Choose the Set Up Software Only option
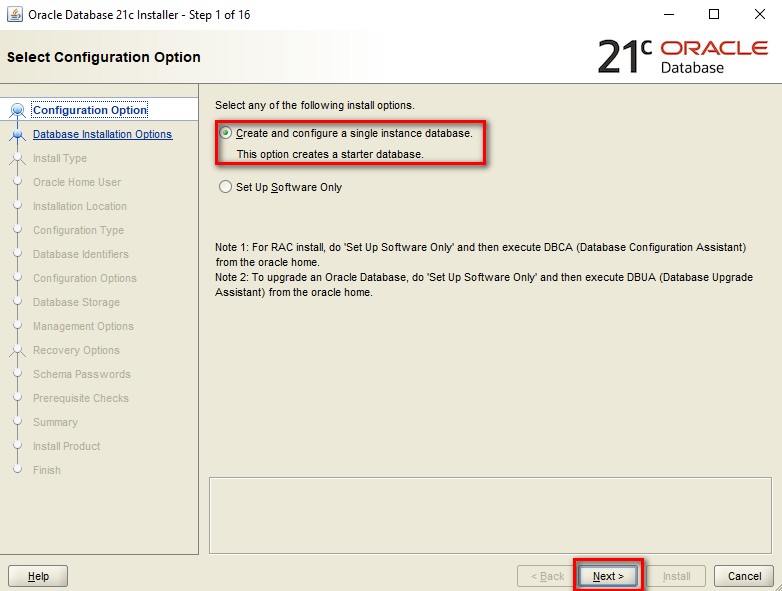This screenshot has height=591, width=782. [225, 187]
